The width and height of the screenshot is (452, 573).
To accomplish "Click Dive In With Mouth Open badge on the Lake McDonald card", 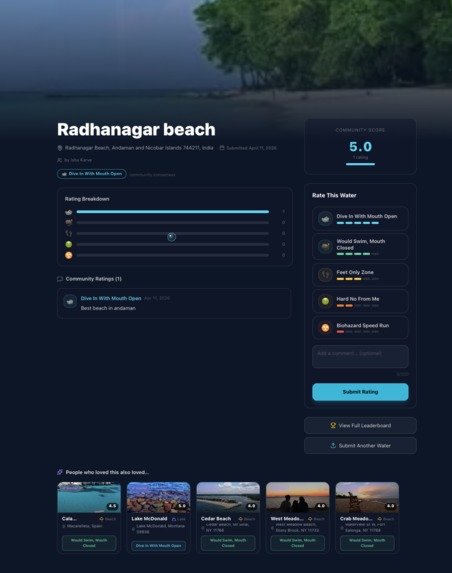I will click(x=159, y=546).
